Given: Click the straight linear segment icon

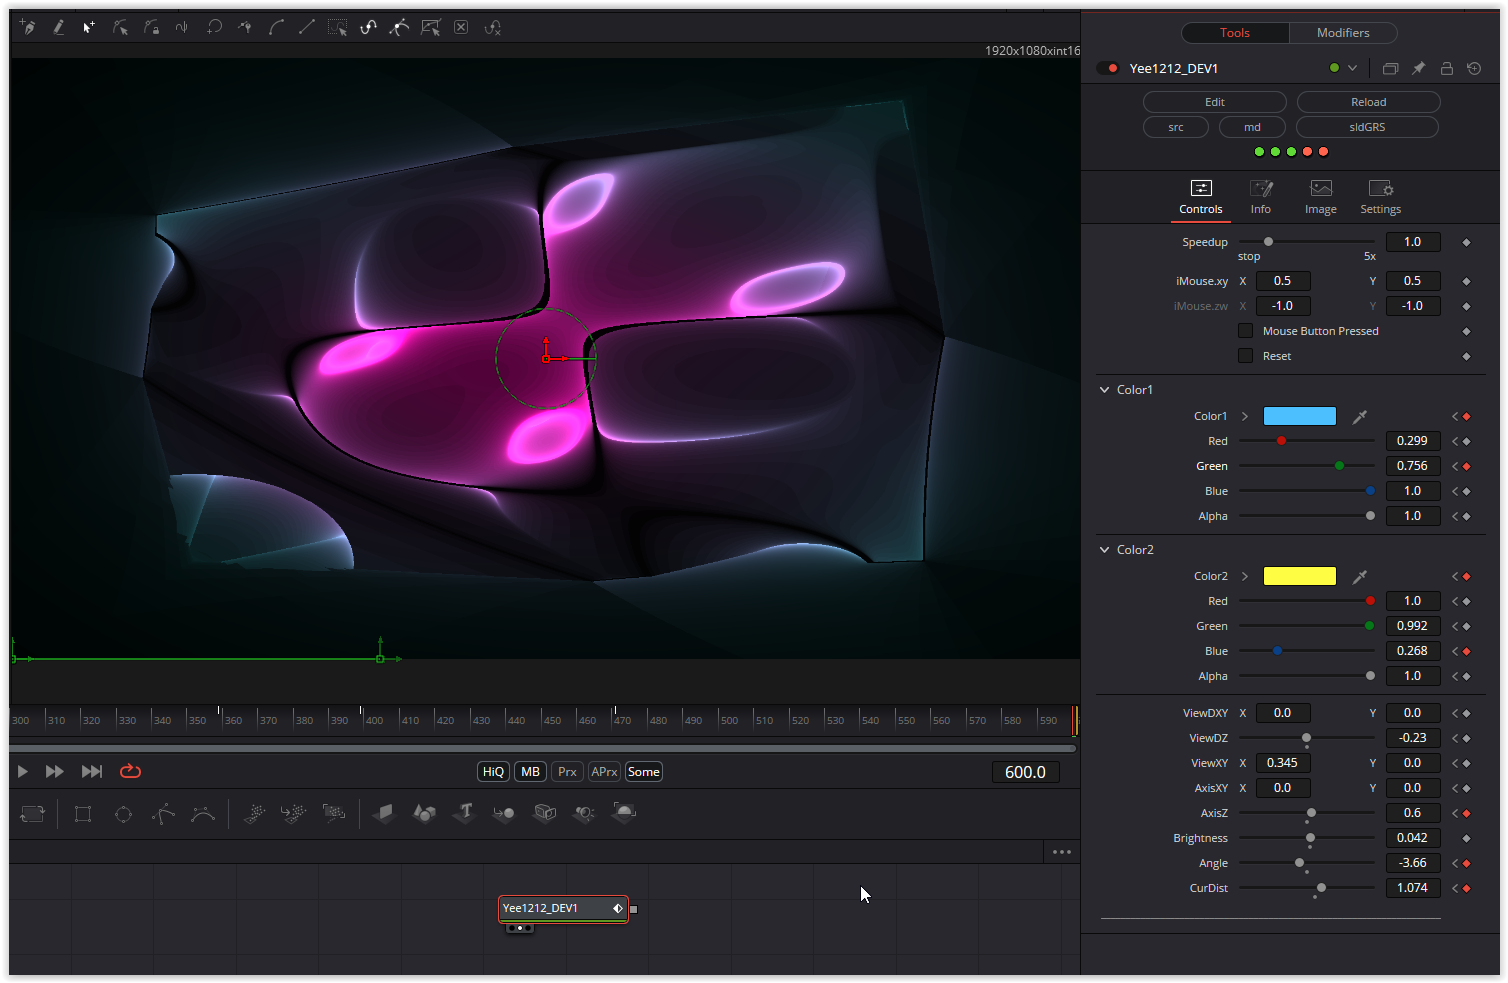Looking at the screenshot, I should [x=307, y=28].
